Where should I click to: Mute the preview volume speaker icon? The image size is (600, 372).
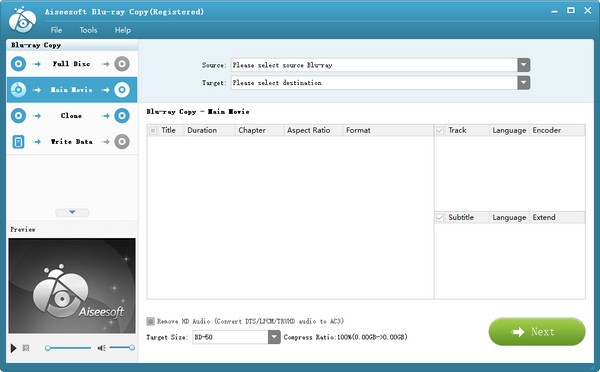point(101,348)
